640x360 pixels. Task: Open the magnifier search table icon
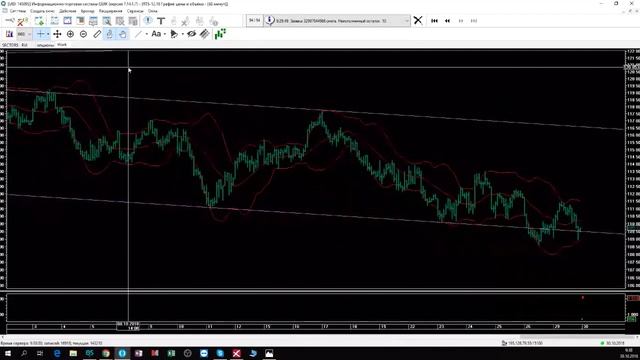(x=107, y=21)
